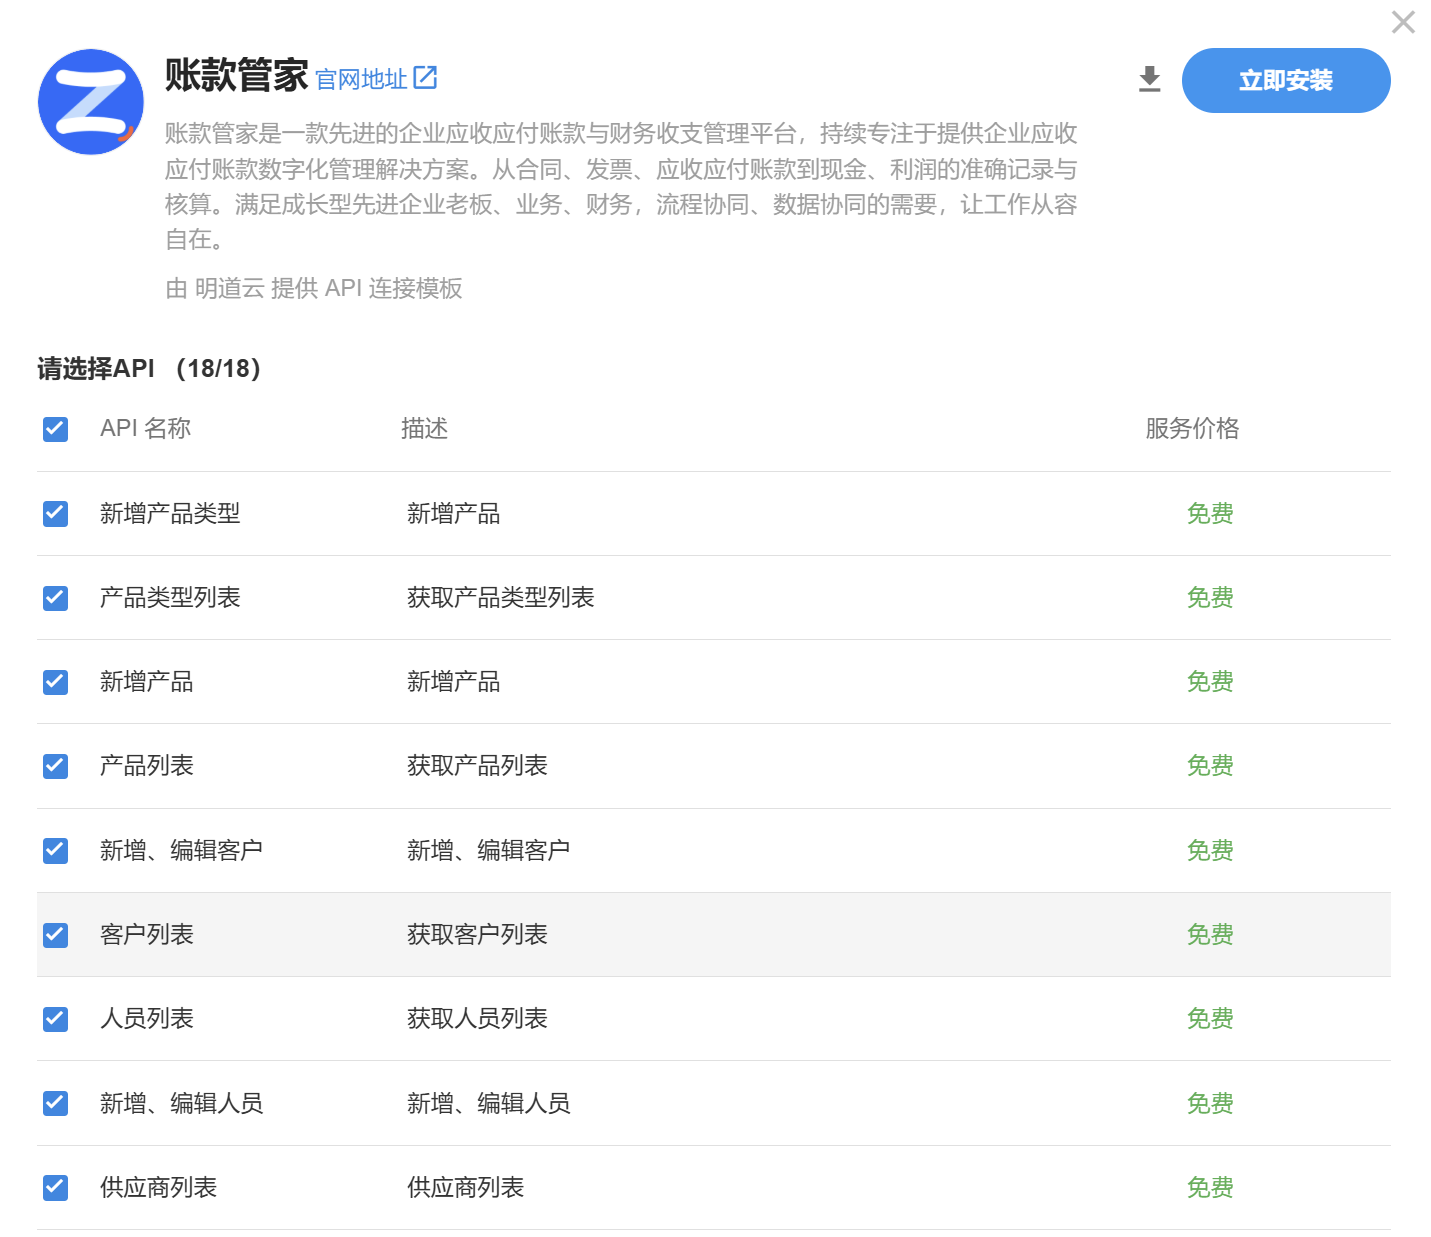The height and width of the screenshot is (1237, 1431).
Task: Select the 新增产品类型 API name
Action: (170, 513)
